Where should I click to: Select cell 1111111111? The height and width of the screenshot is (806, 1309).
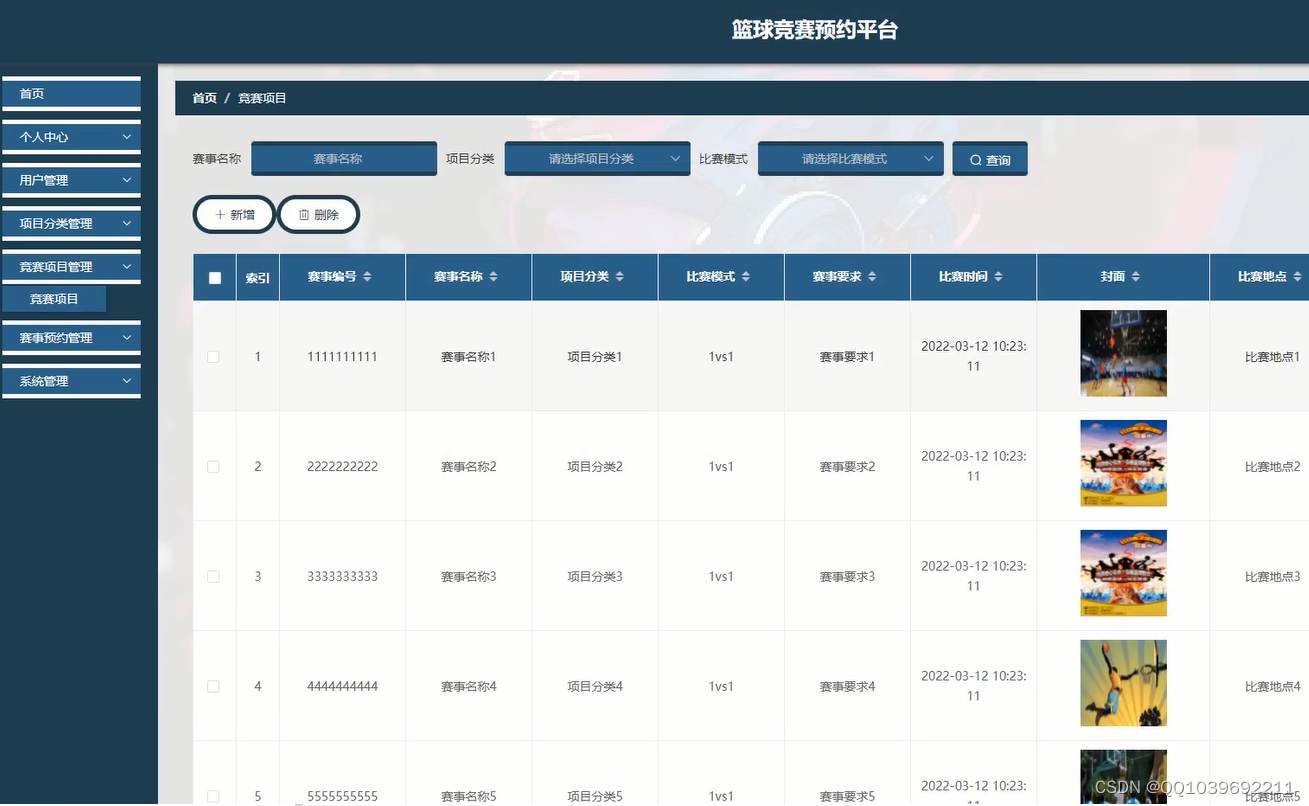pyautogui.click(x=342, y=357)
